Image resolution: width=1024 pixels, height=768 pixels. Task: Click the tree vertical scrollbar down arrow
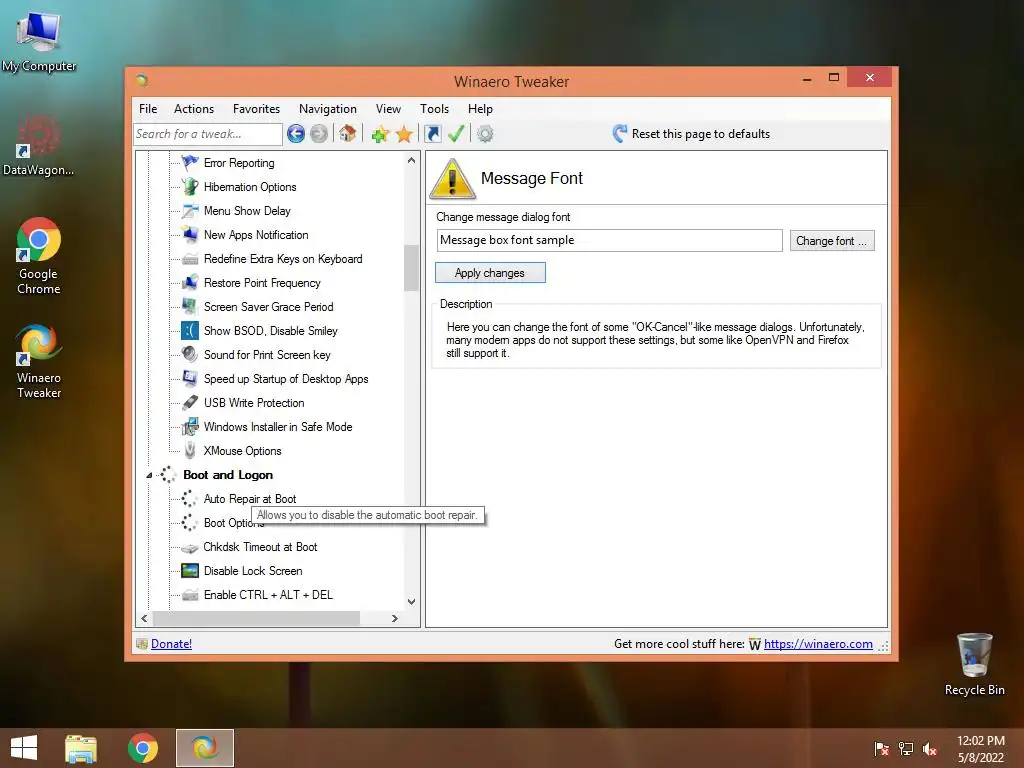point(411,601)
